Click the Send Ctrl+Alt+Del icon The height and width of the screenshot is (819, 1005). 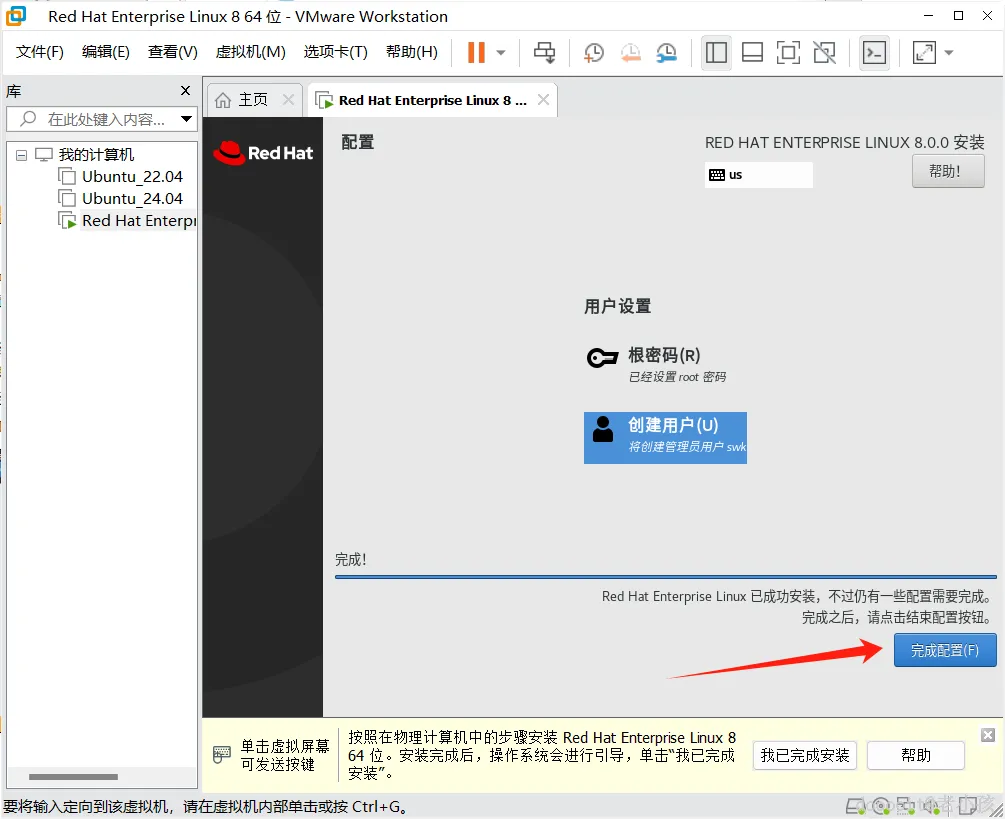click(x=545, y=53)
